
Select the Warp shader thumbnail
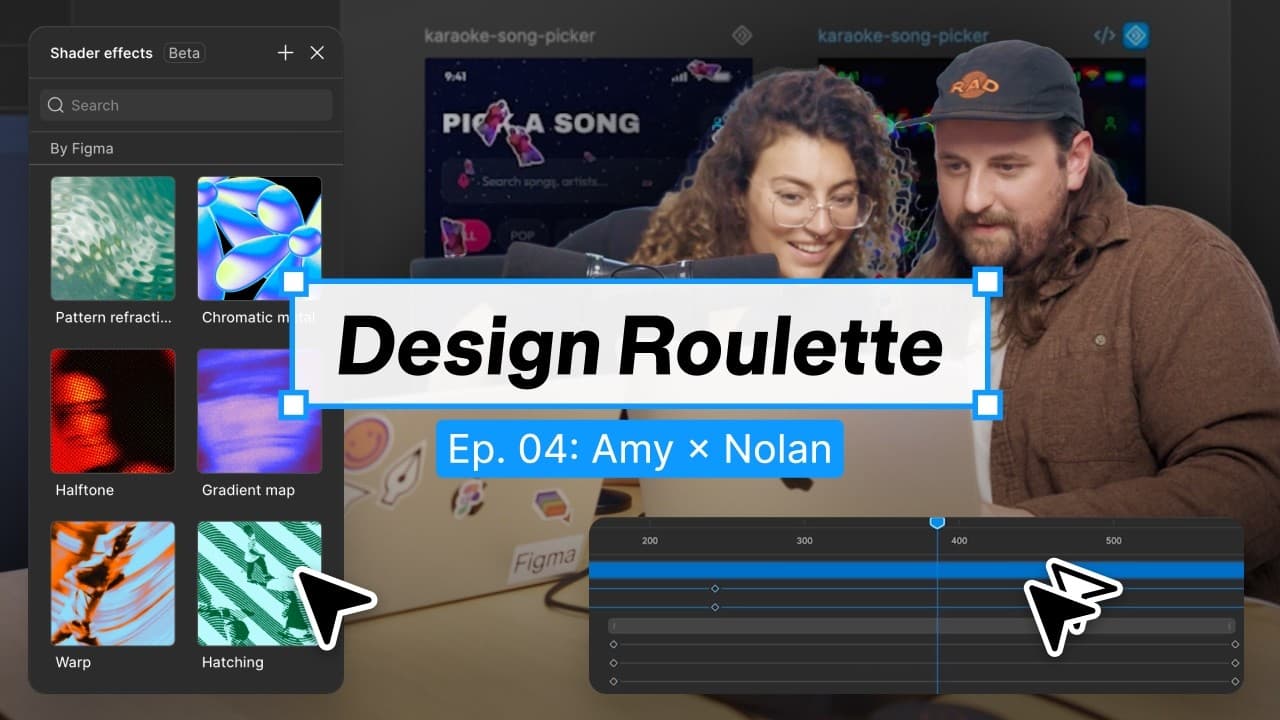point(113,583)
